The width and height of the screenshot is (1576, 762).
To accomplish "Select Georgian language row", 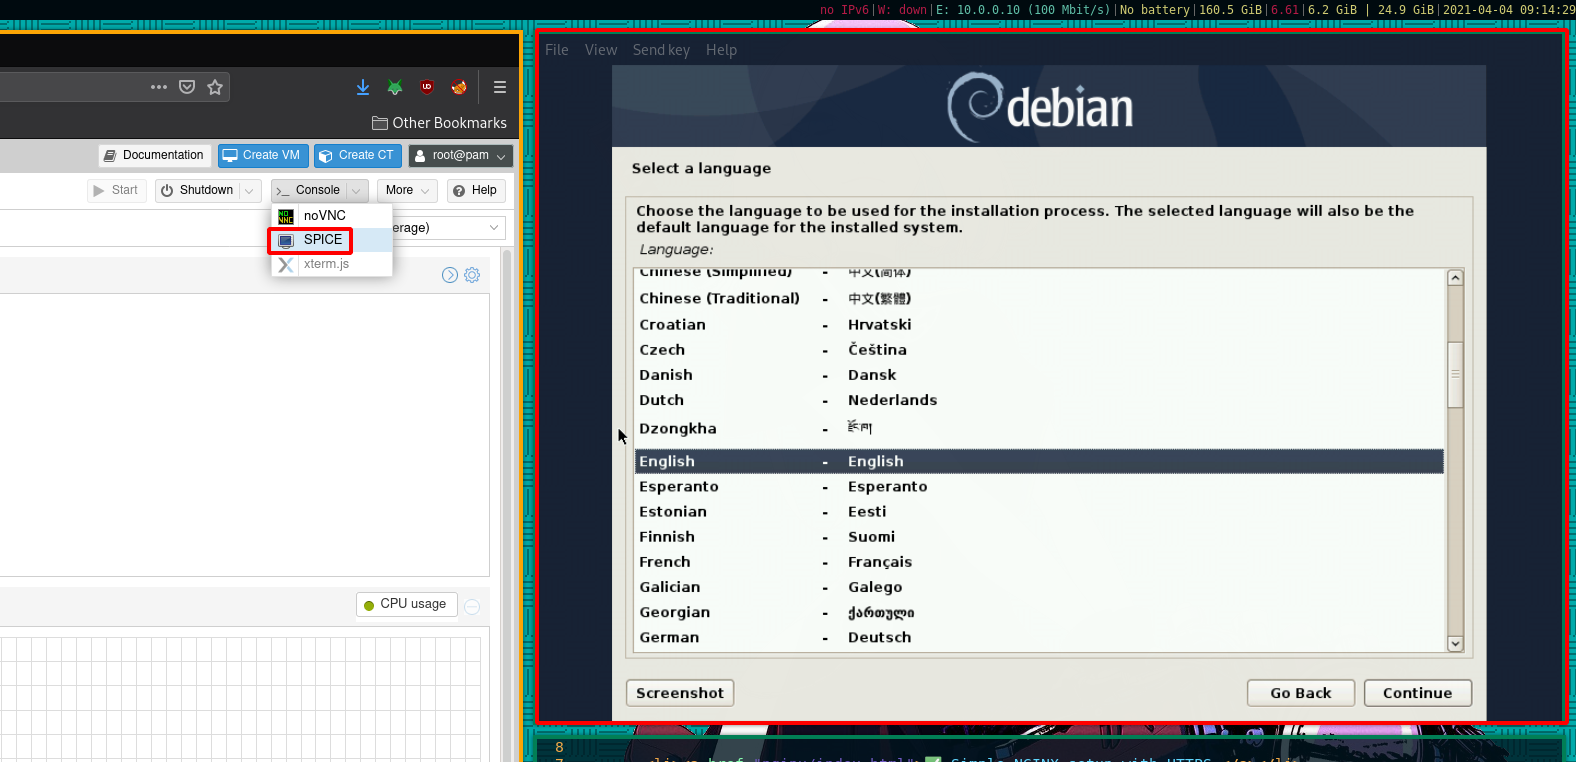I will [x=1039, y=612].
